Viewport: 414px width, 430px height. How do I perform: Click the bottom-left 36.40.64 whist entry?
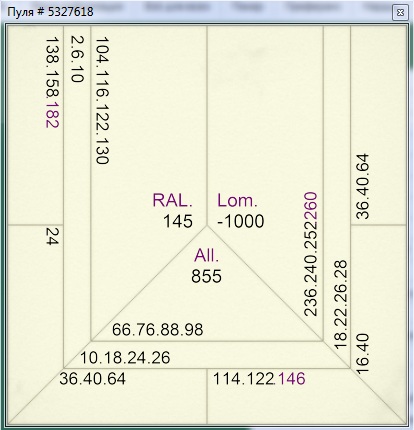pos(93,379)
